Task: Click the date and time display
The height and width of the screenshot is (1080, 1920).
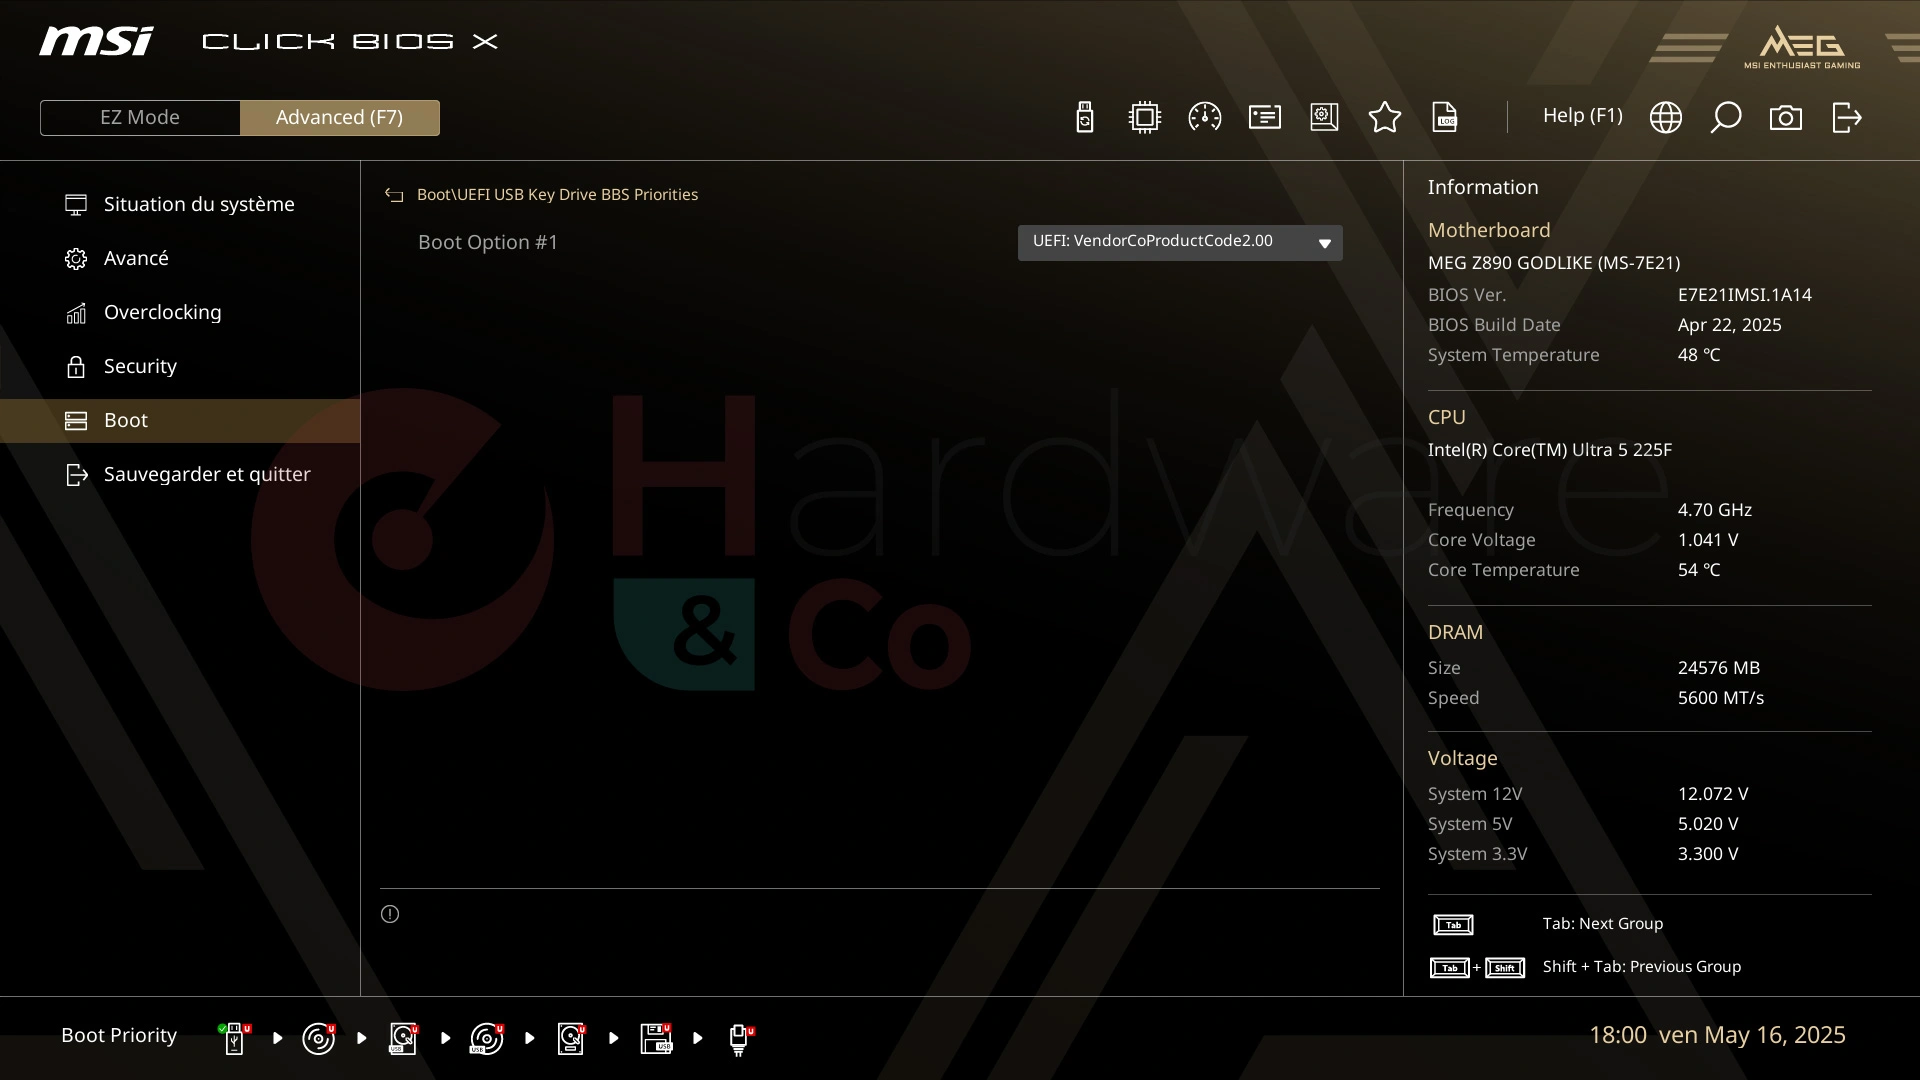Action: [1717, 1035]
